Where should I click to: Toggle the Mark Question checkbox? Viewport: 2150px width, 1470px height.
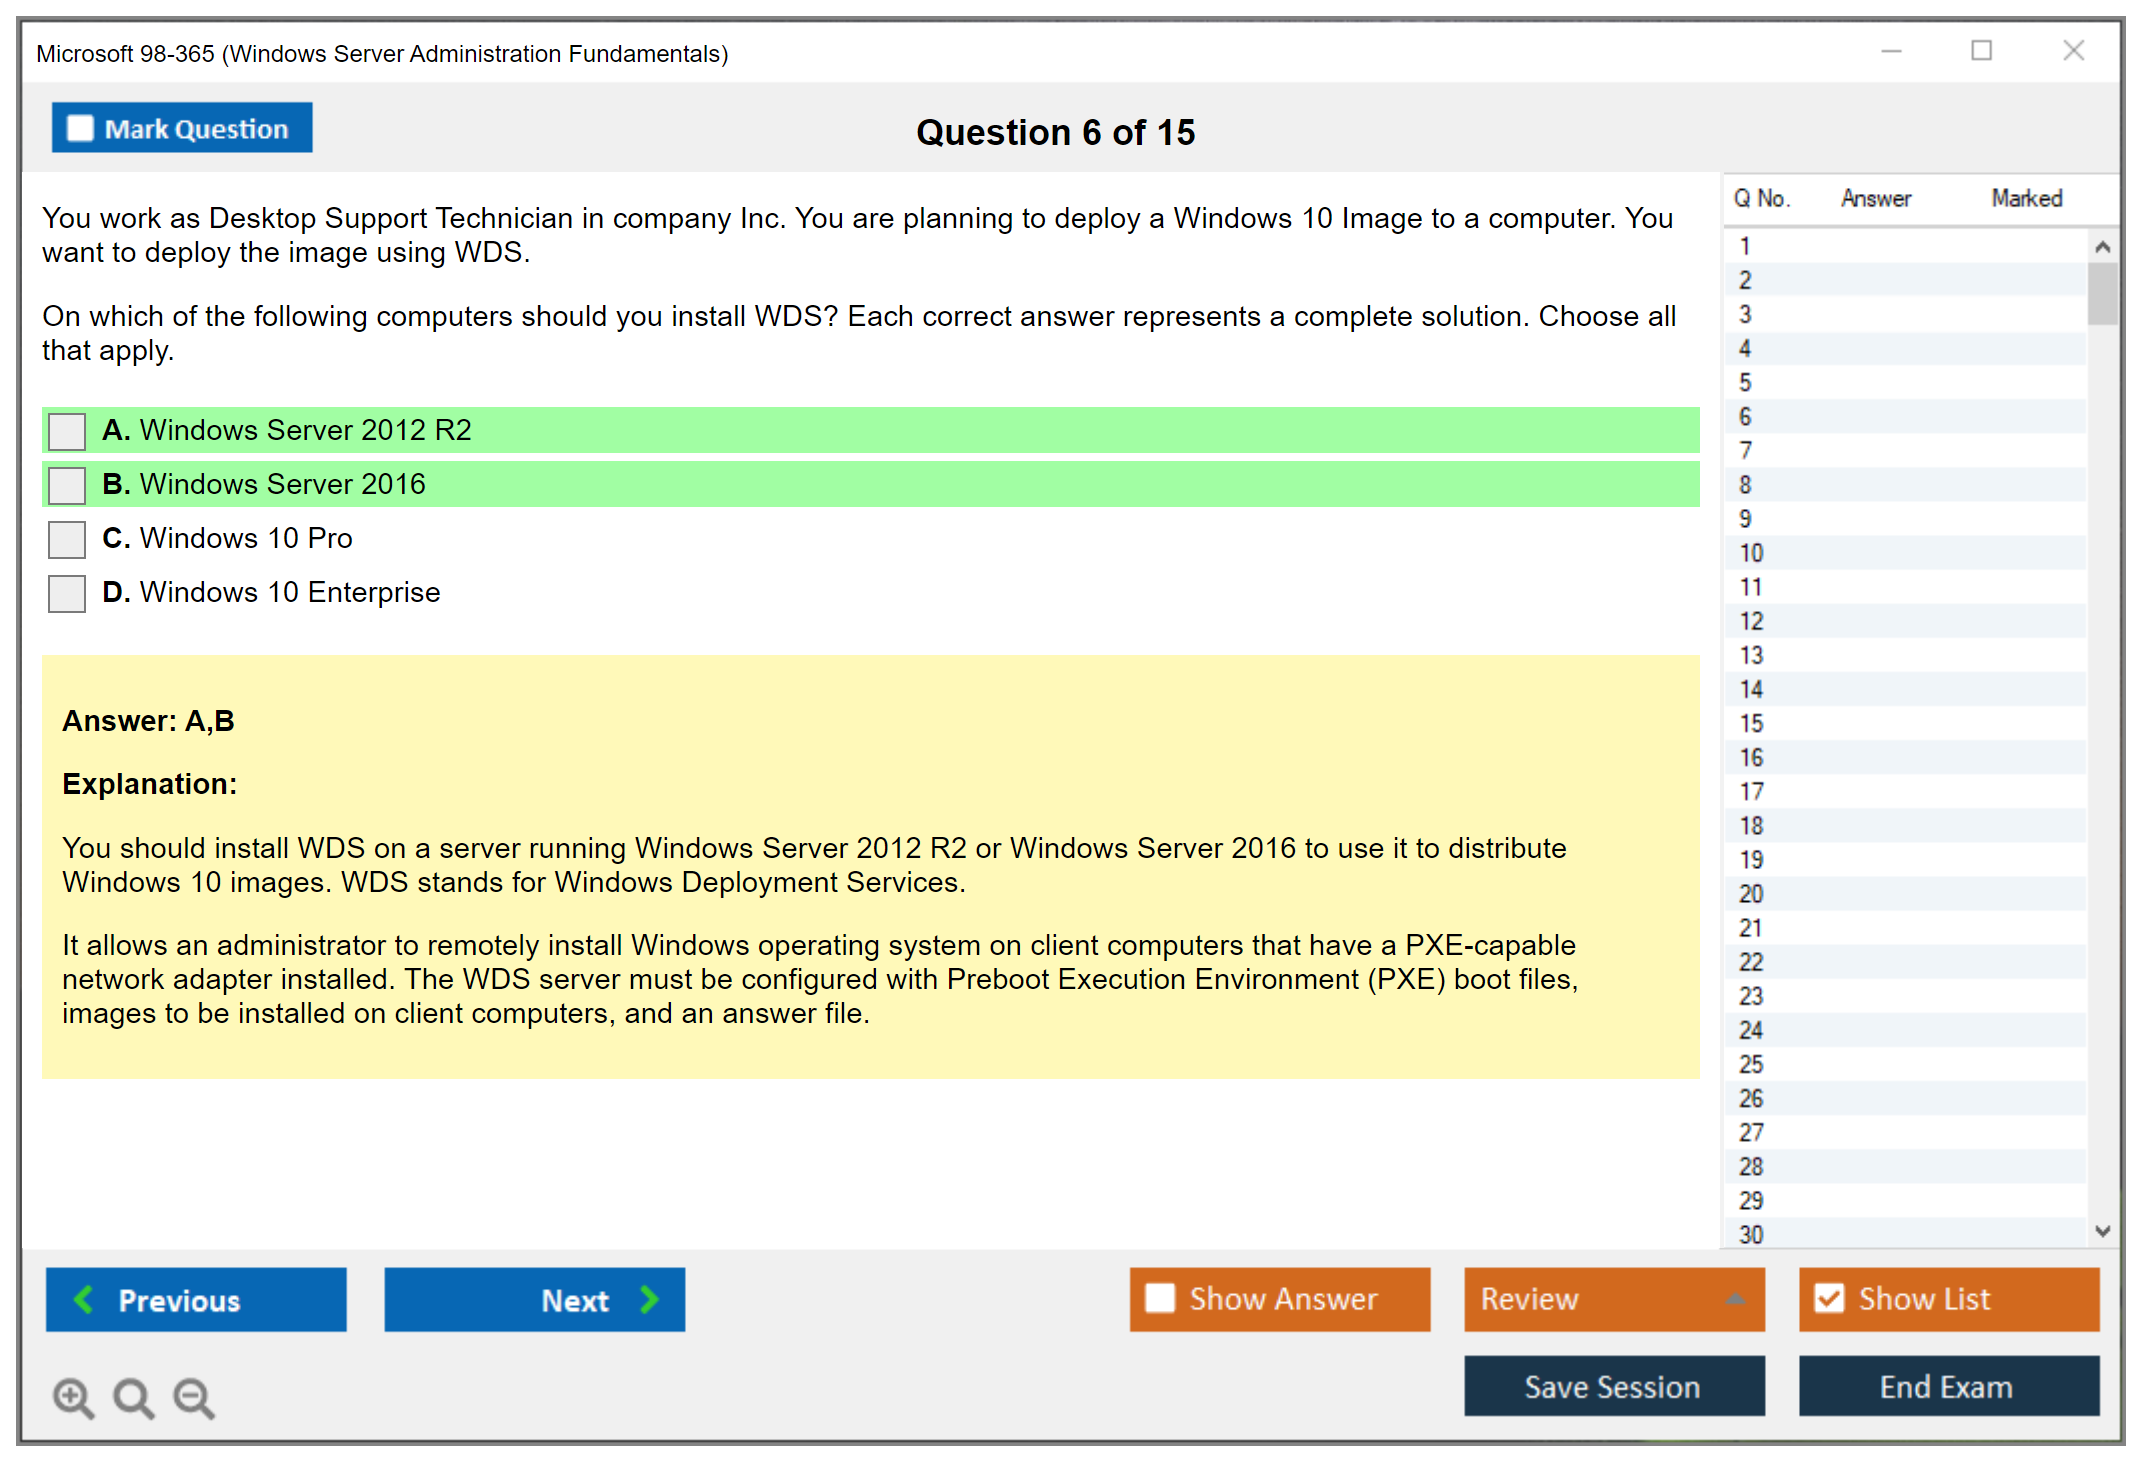coord(80,128)
